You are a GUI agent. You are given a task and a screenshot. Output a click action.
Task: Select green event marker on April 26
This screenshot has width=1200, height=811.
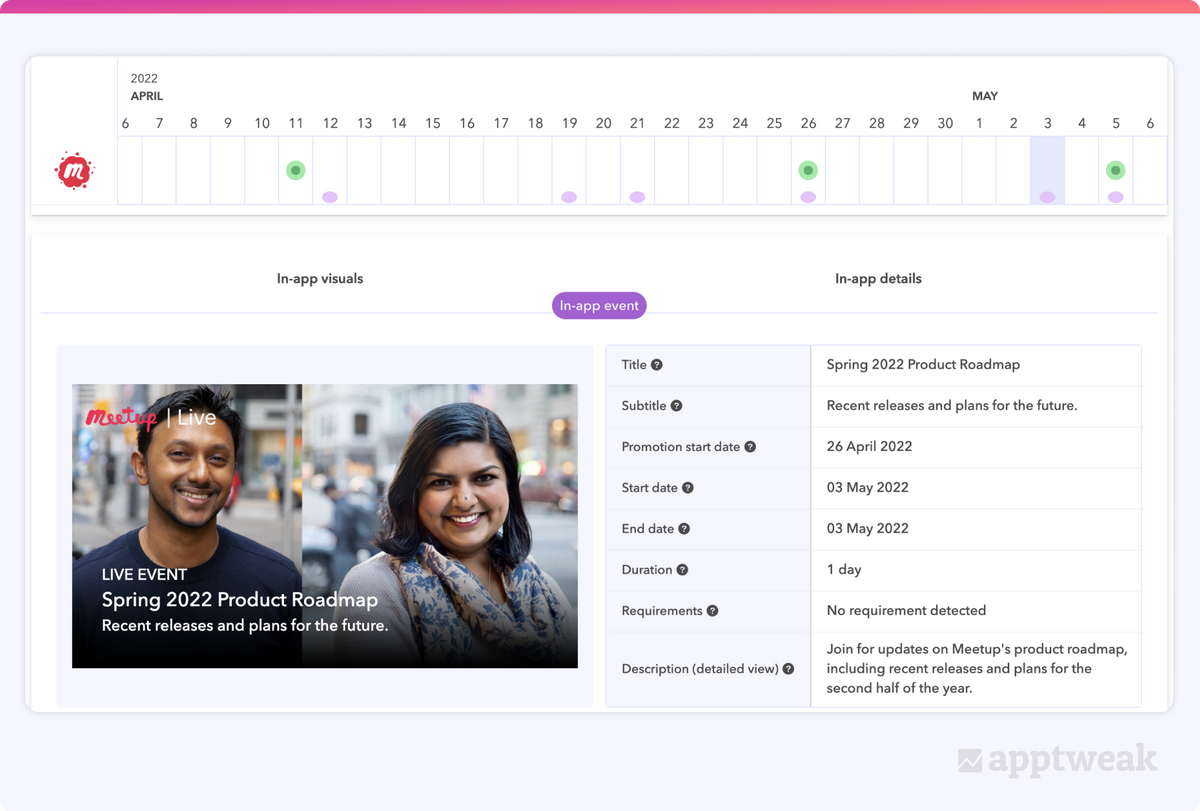[808, 170]
